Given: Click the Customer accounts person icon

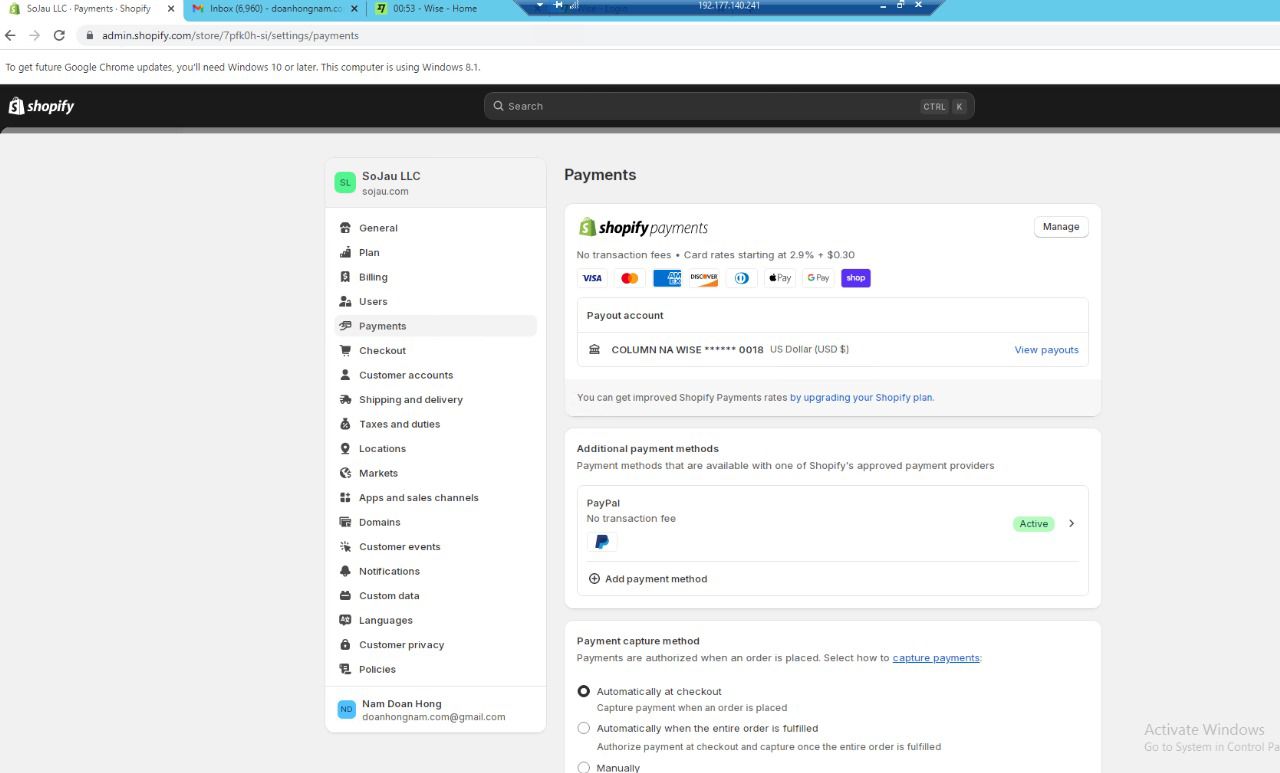Looking at the screenshot, I should (346, 375).
